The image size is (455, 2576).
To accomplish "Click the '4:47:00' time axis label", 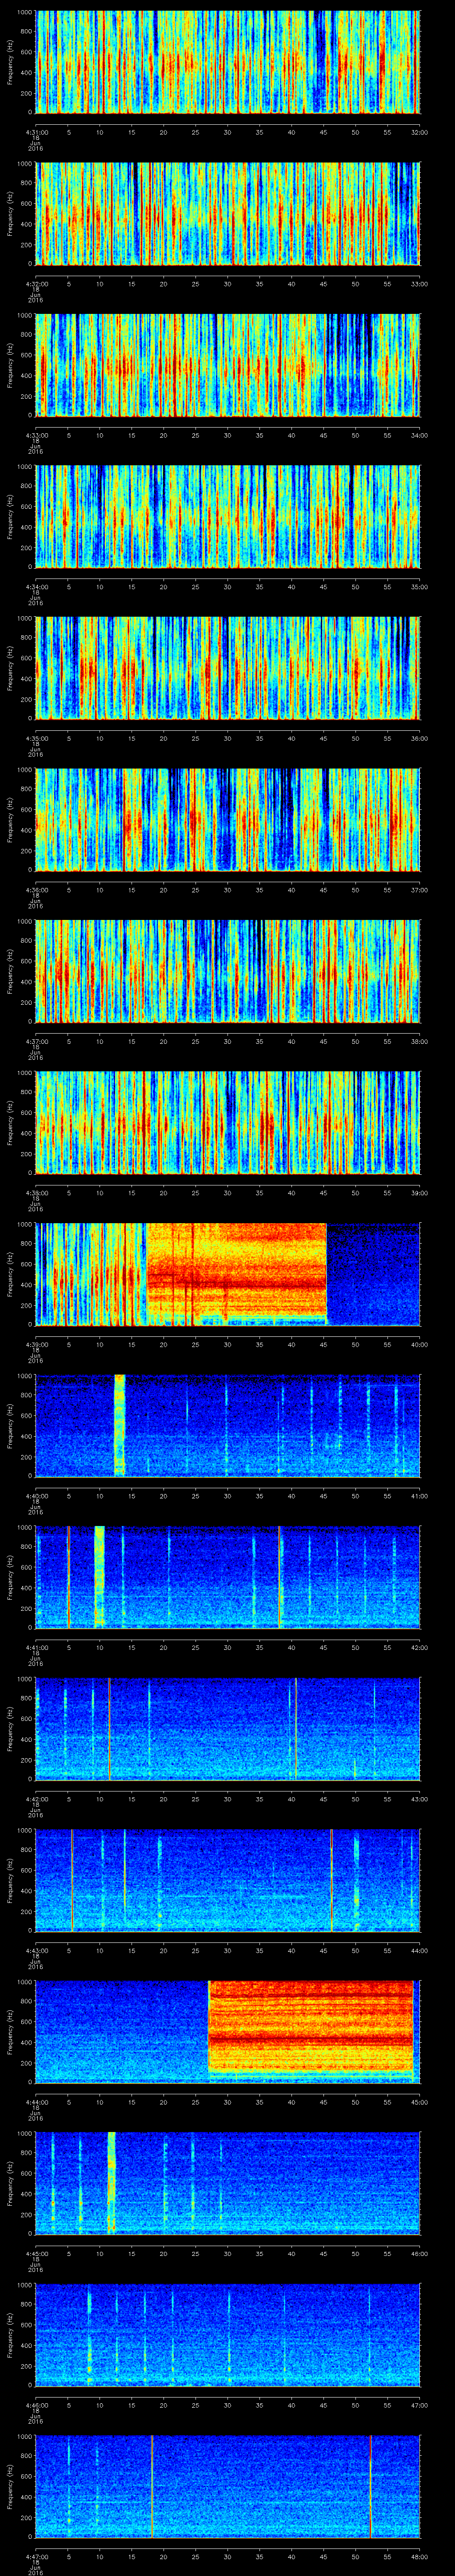I will tap(36, 2556).
